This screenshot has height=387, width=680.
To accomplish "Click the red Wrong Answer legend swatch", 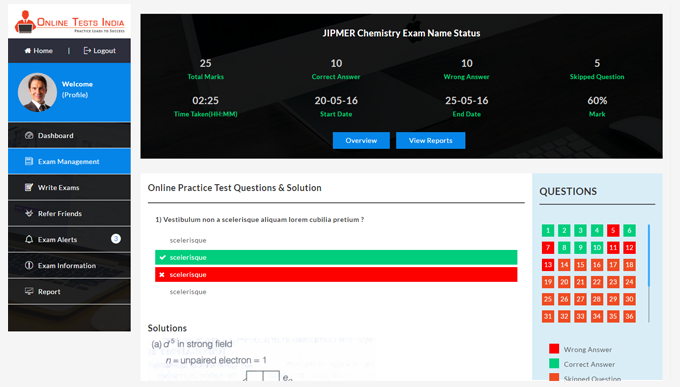I will pyautogui.click(x=554, y=349).
